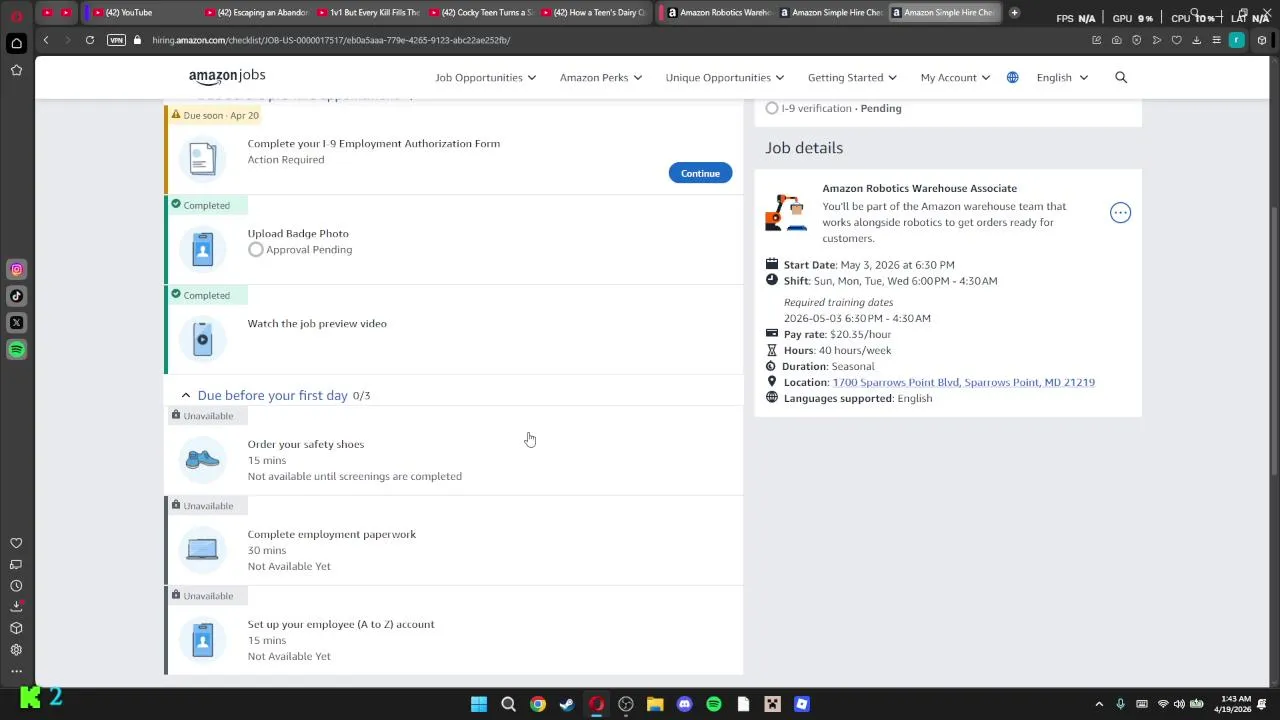The width and height of the screenshot is (1280, 720).
Task: Open the English language dropdown
Action: pos(1062,77)
